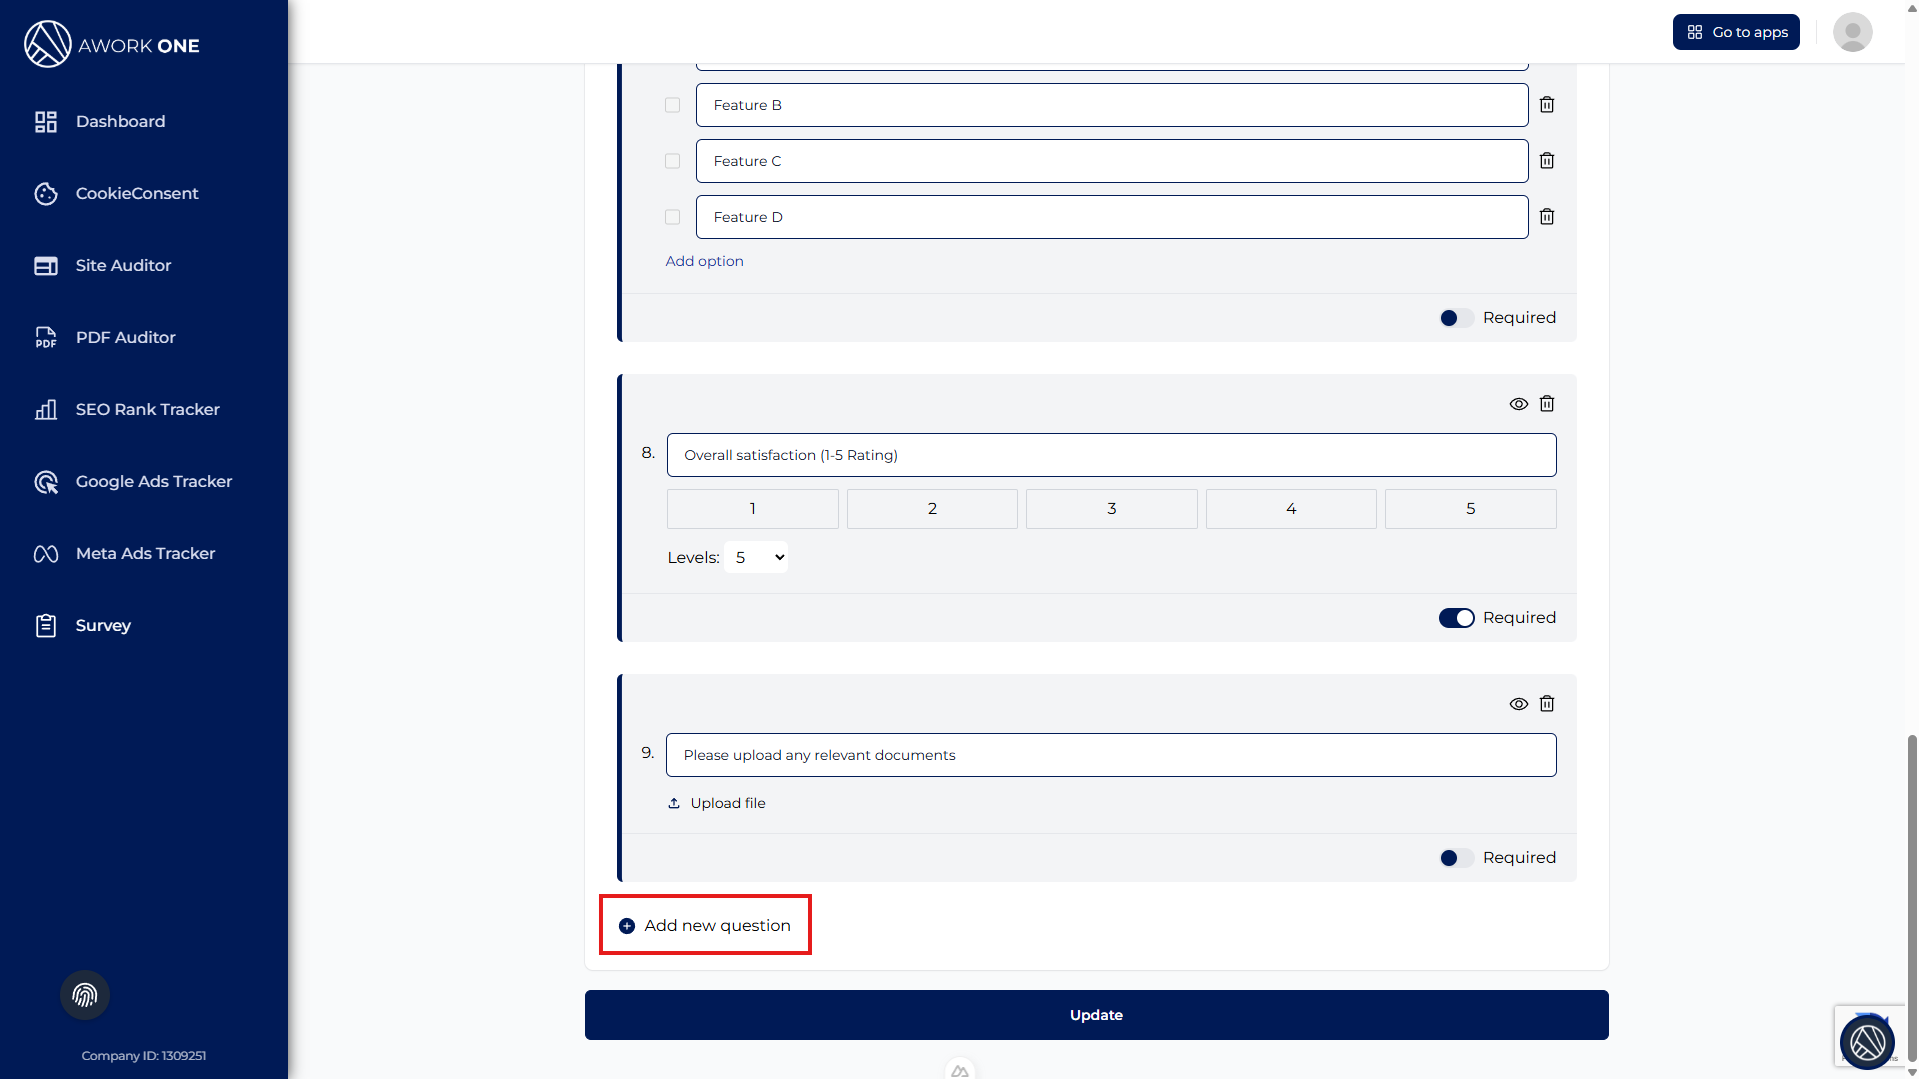
Task: Delete question 9 with trash icon
Action: [x=1546, y=704]
